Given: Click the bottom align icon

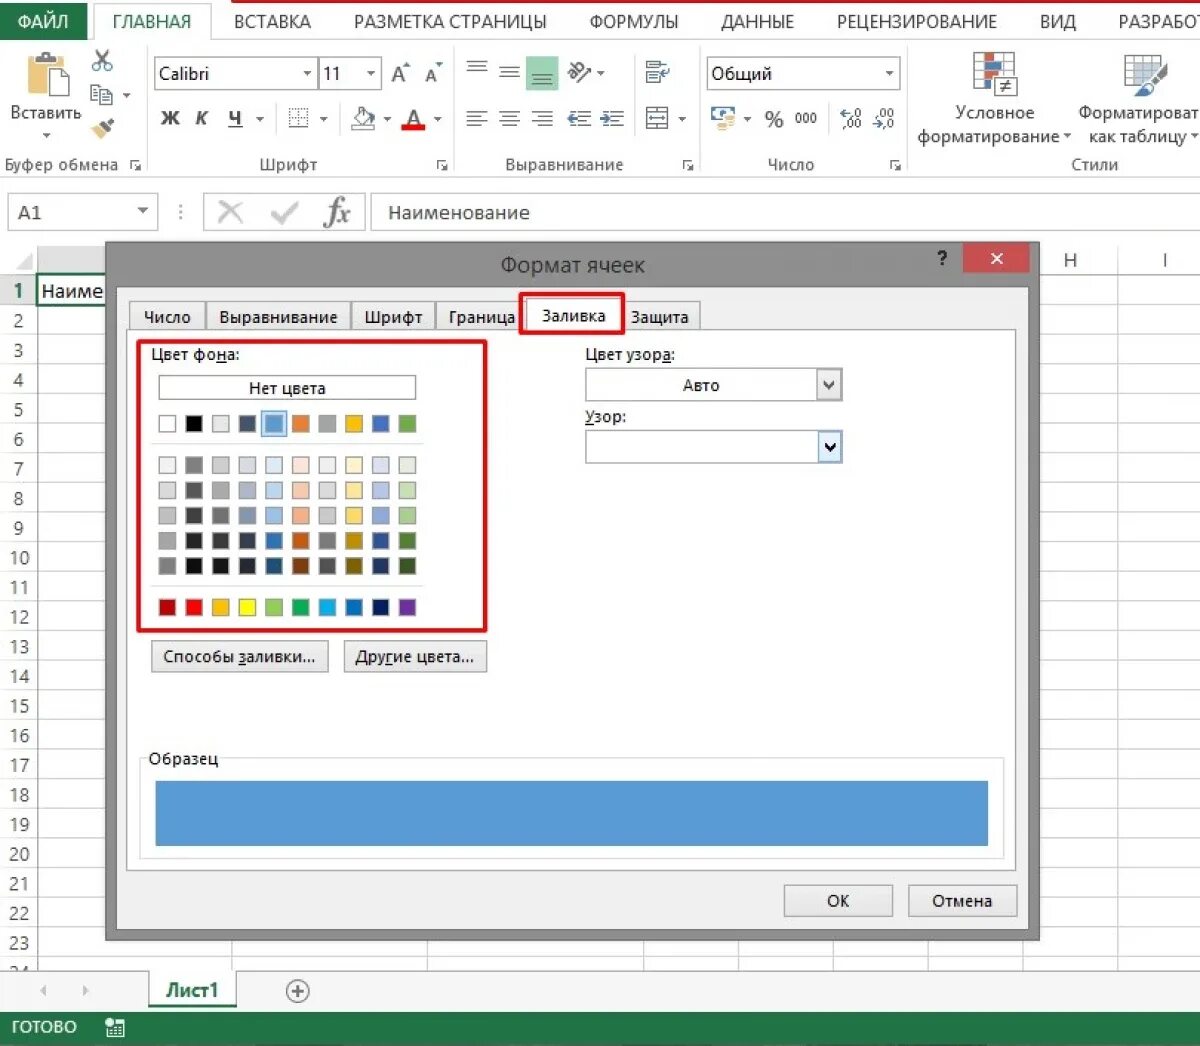Looking at the screenshot, I should (x=542, y=72).
